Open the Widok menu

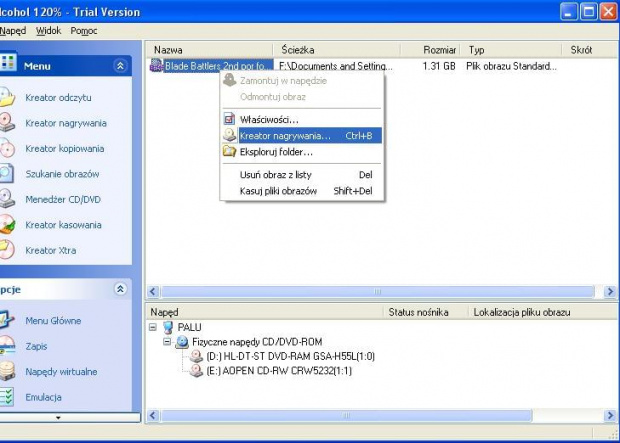pos(49,31)
